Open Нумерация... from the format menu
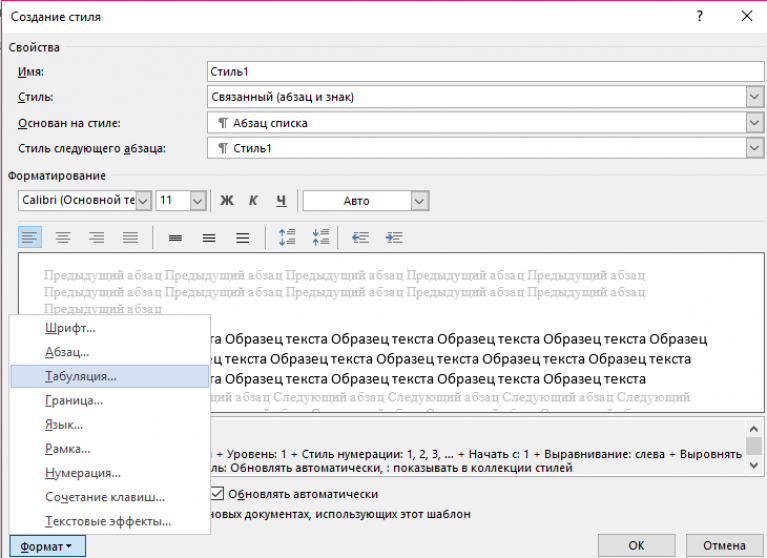This screenshot has width=767, height=558. tap(83, 473)
